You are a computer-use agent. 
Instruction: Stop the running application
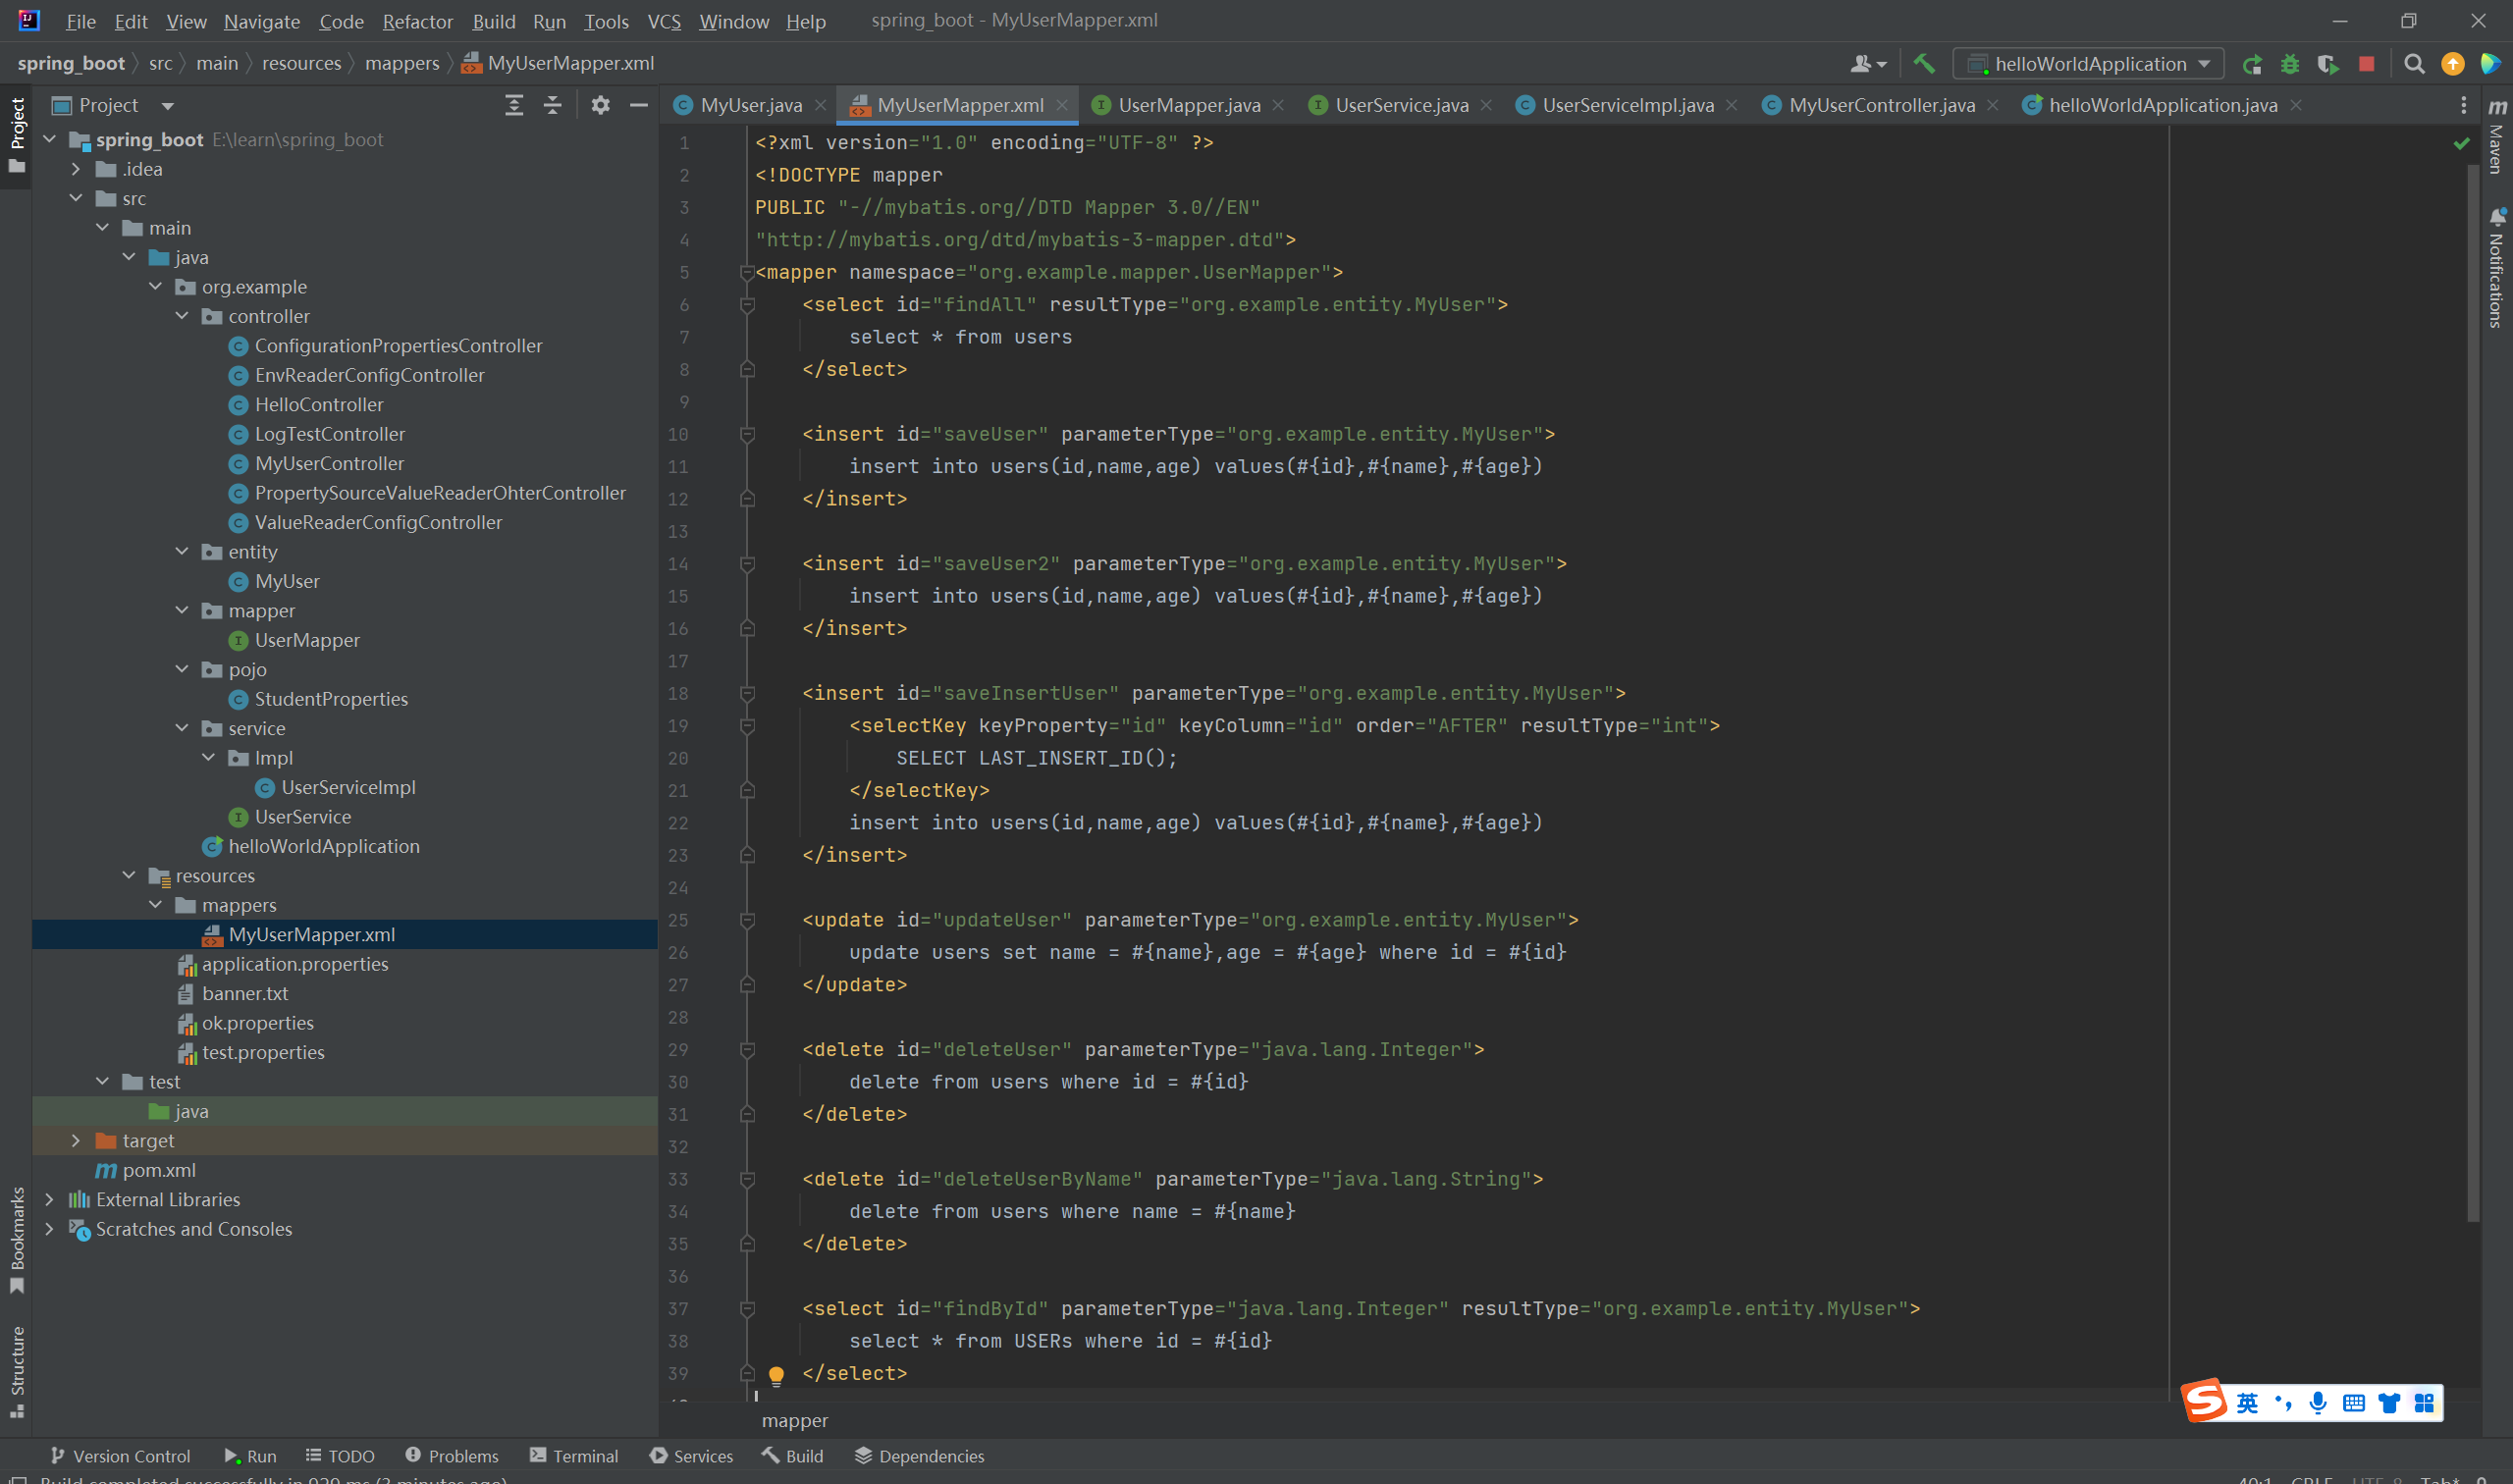tap(2366, 64)
